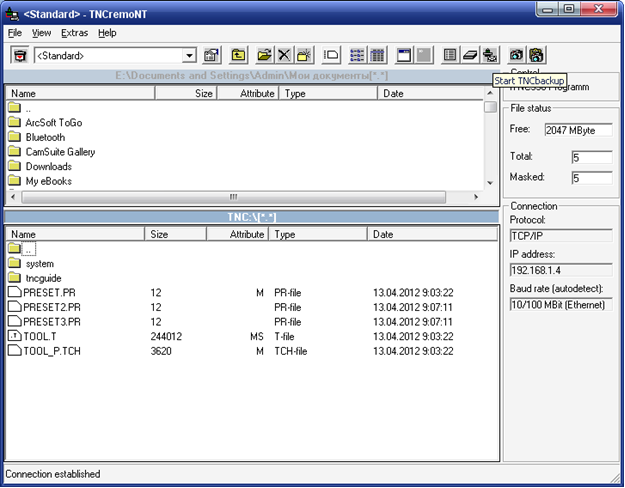The width and height of the screenshot is (625, 488).
Task: Select the TOOL.T file in TNC list
Action: [40, 337]
